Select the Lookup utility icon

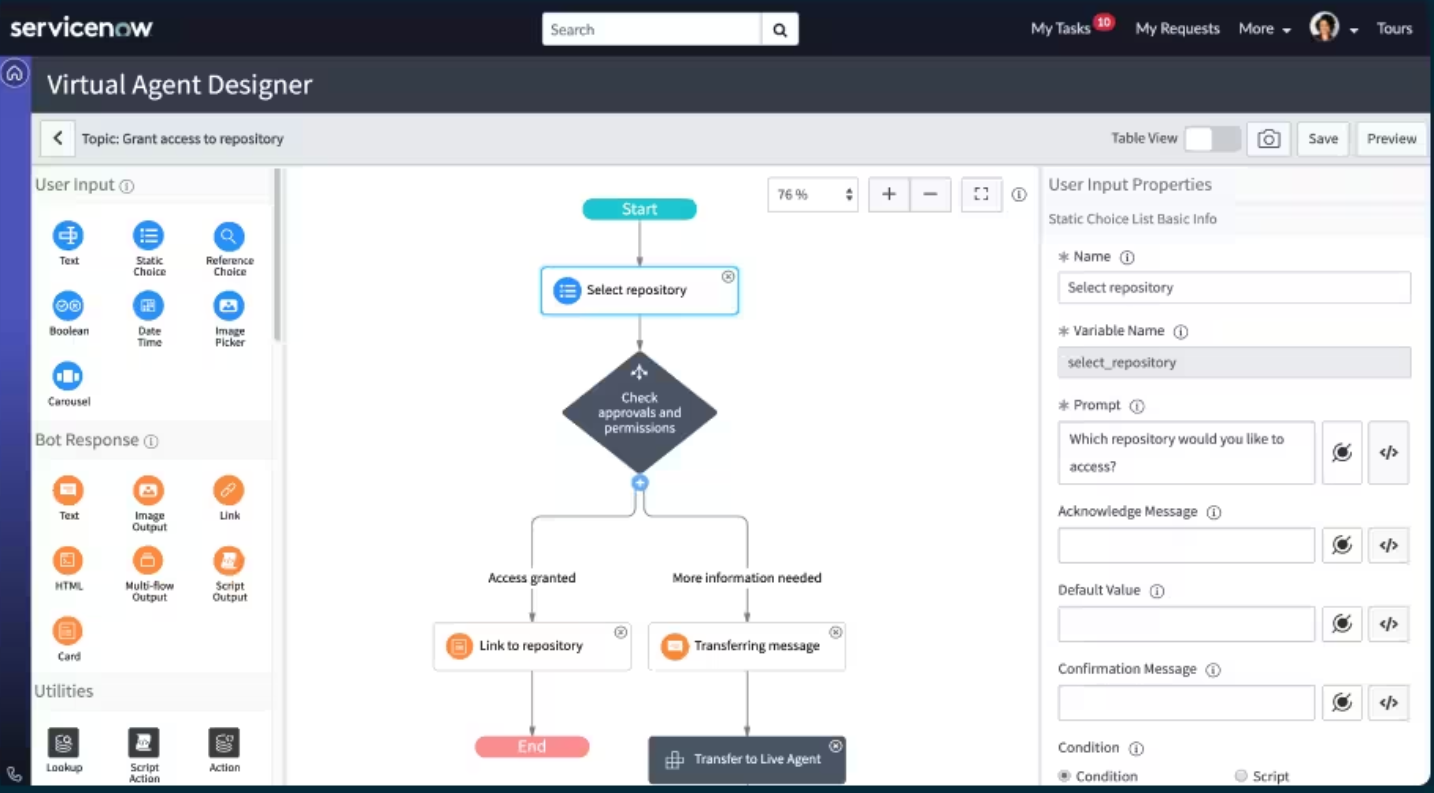point(63,743)
